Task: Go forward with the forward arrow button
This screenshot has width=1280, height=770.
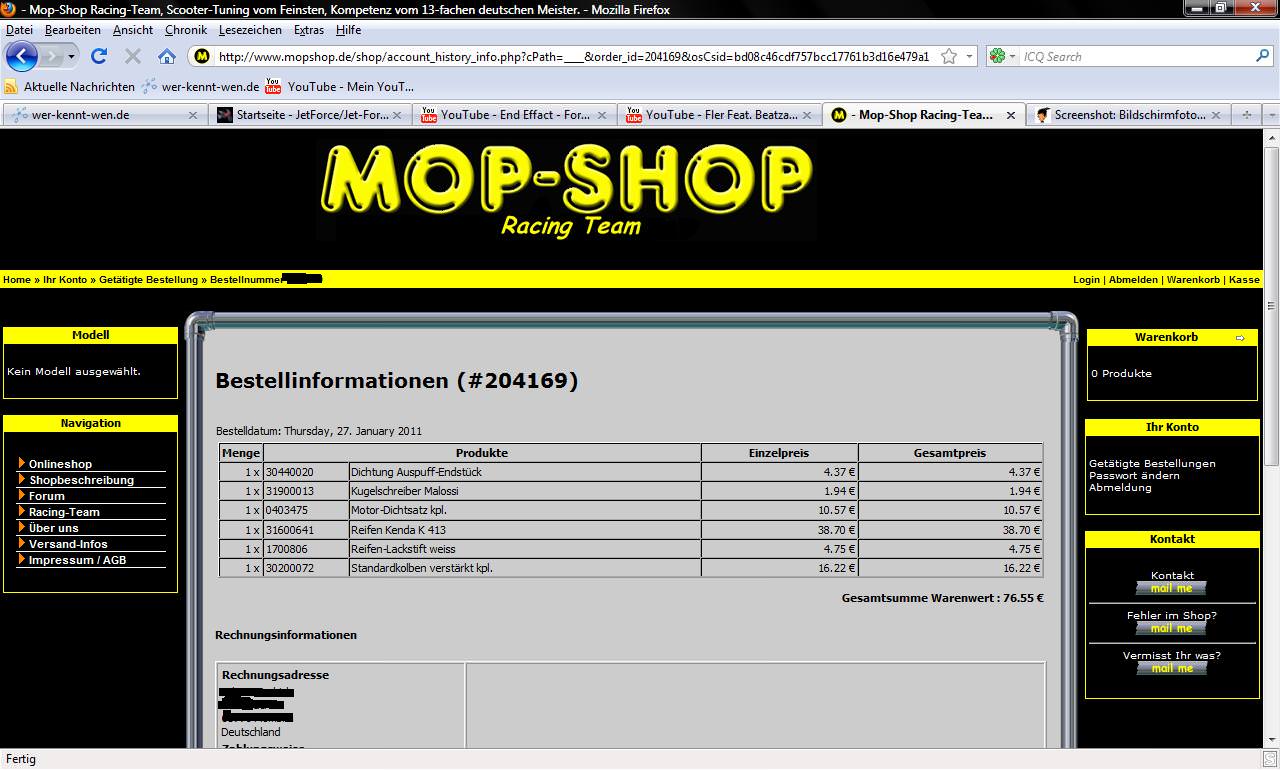Action: (51, 56)
